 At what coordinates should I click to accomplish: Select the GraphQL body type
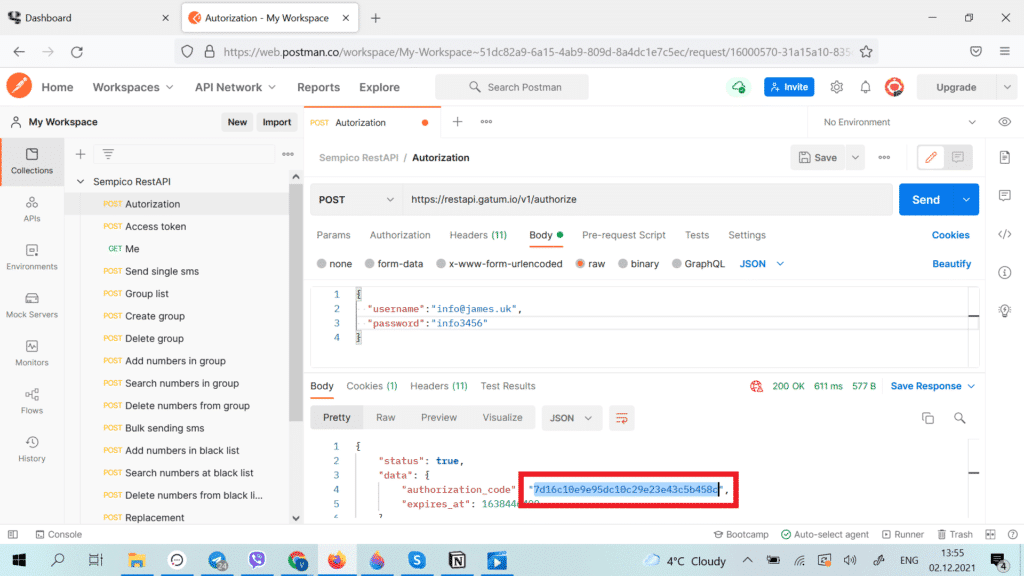tap(698, 264)
